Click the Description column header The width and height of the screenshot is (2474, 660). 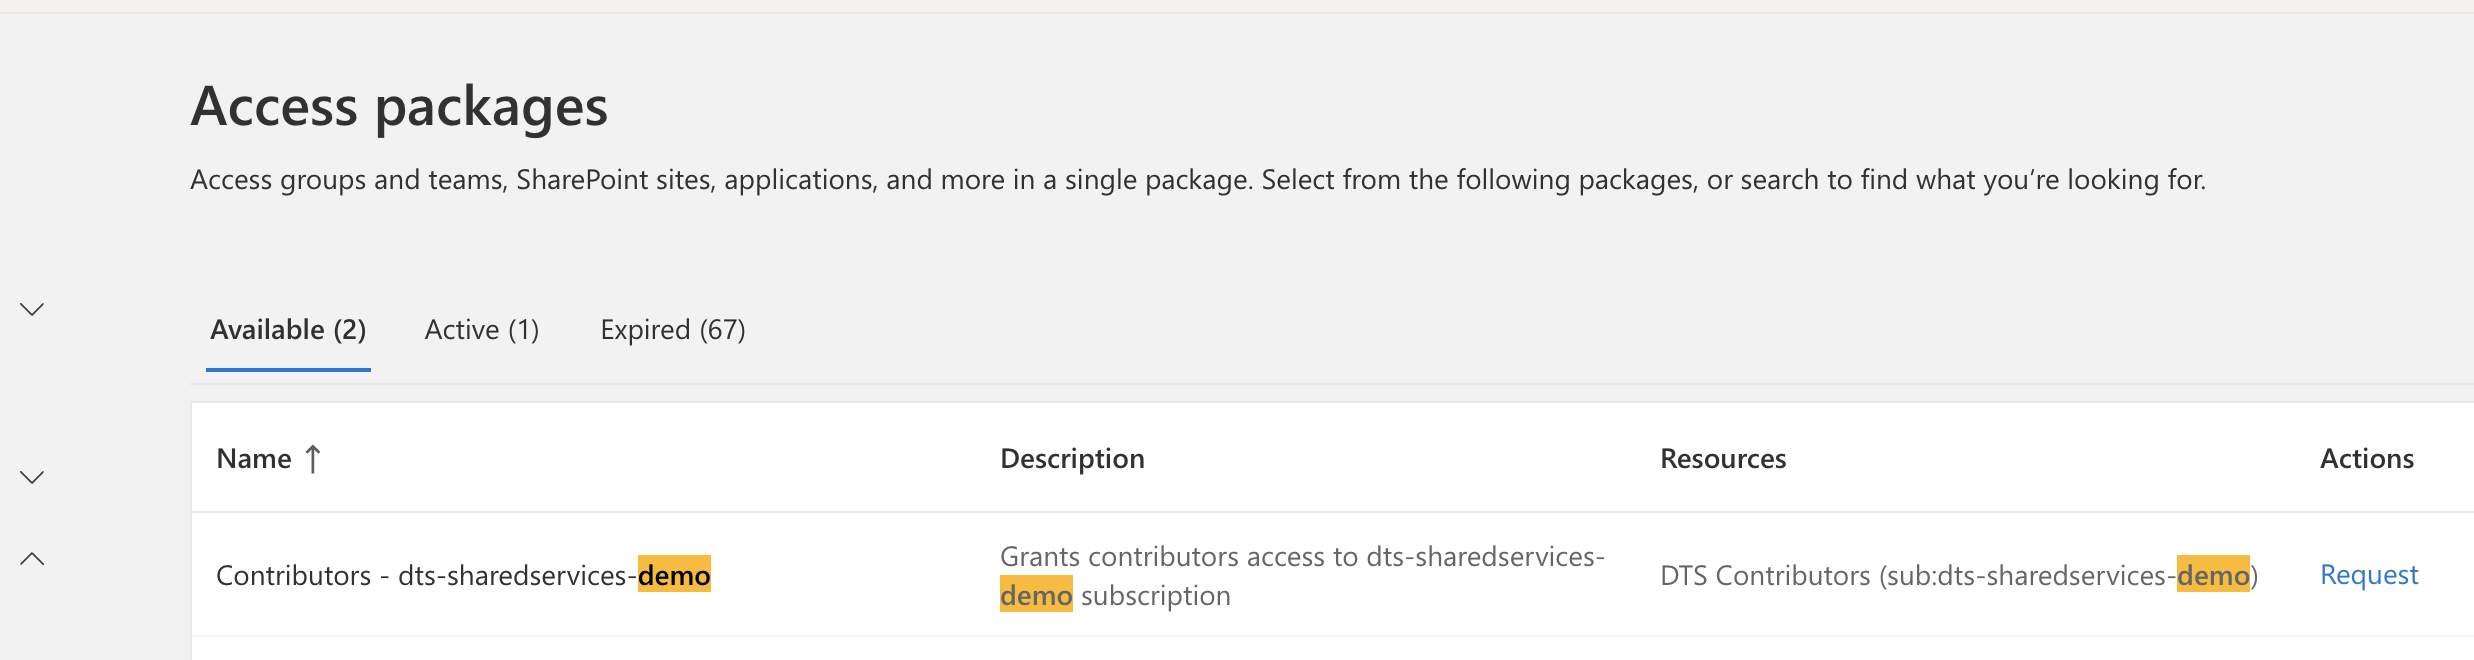pos(1072,459)
